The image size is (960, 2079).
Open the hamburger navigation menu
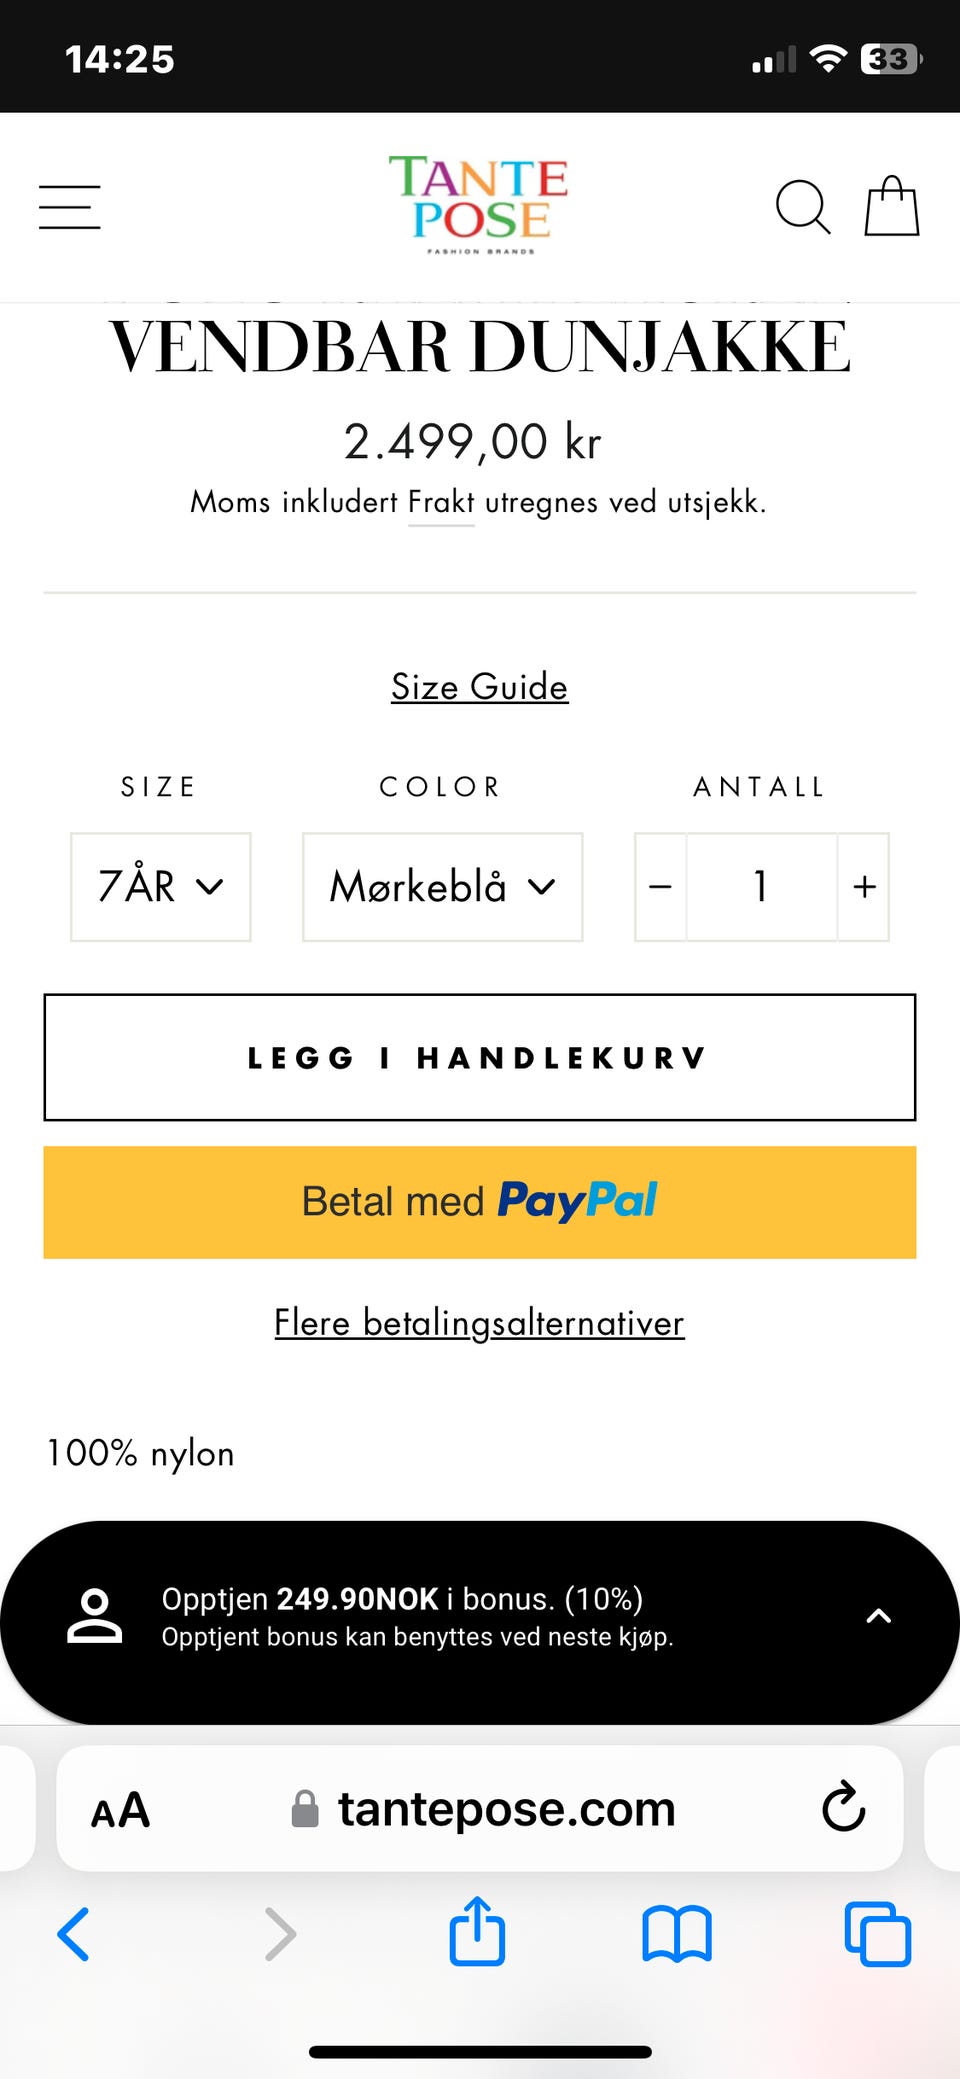[70, 207]
